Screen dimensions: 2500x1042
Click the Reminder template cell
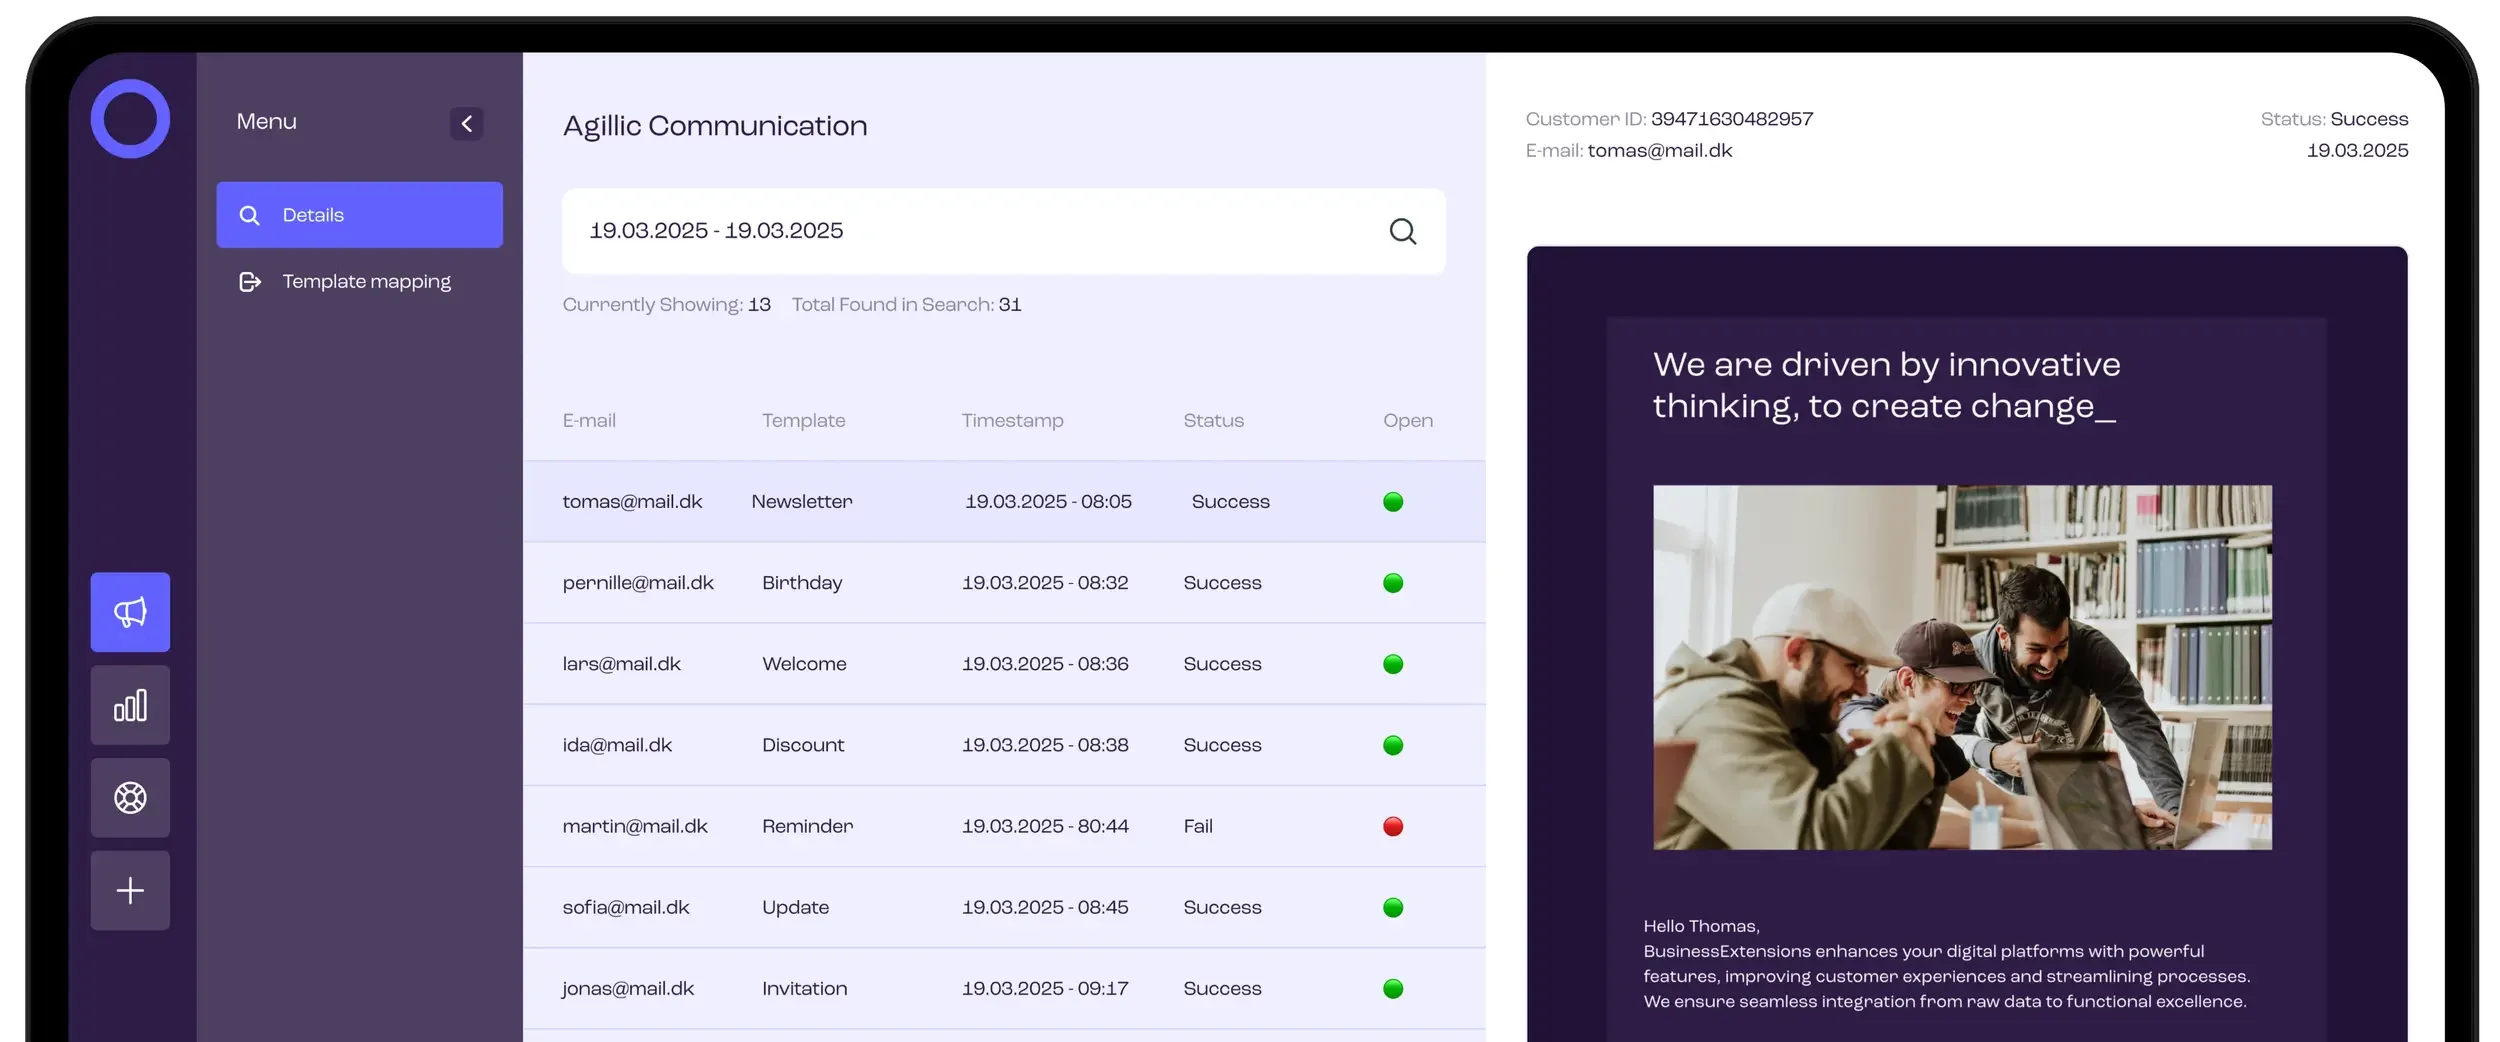(x=807, y=826)
